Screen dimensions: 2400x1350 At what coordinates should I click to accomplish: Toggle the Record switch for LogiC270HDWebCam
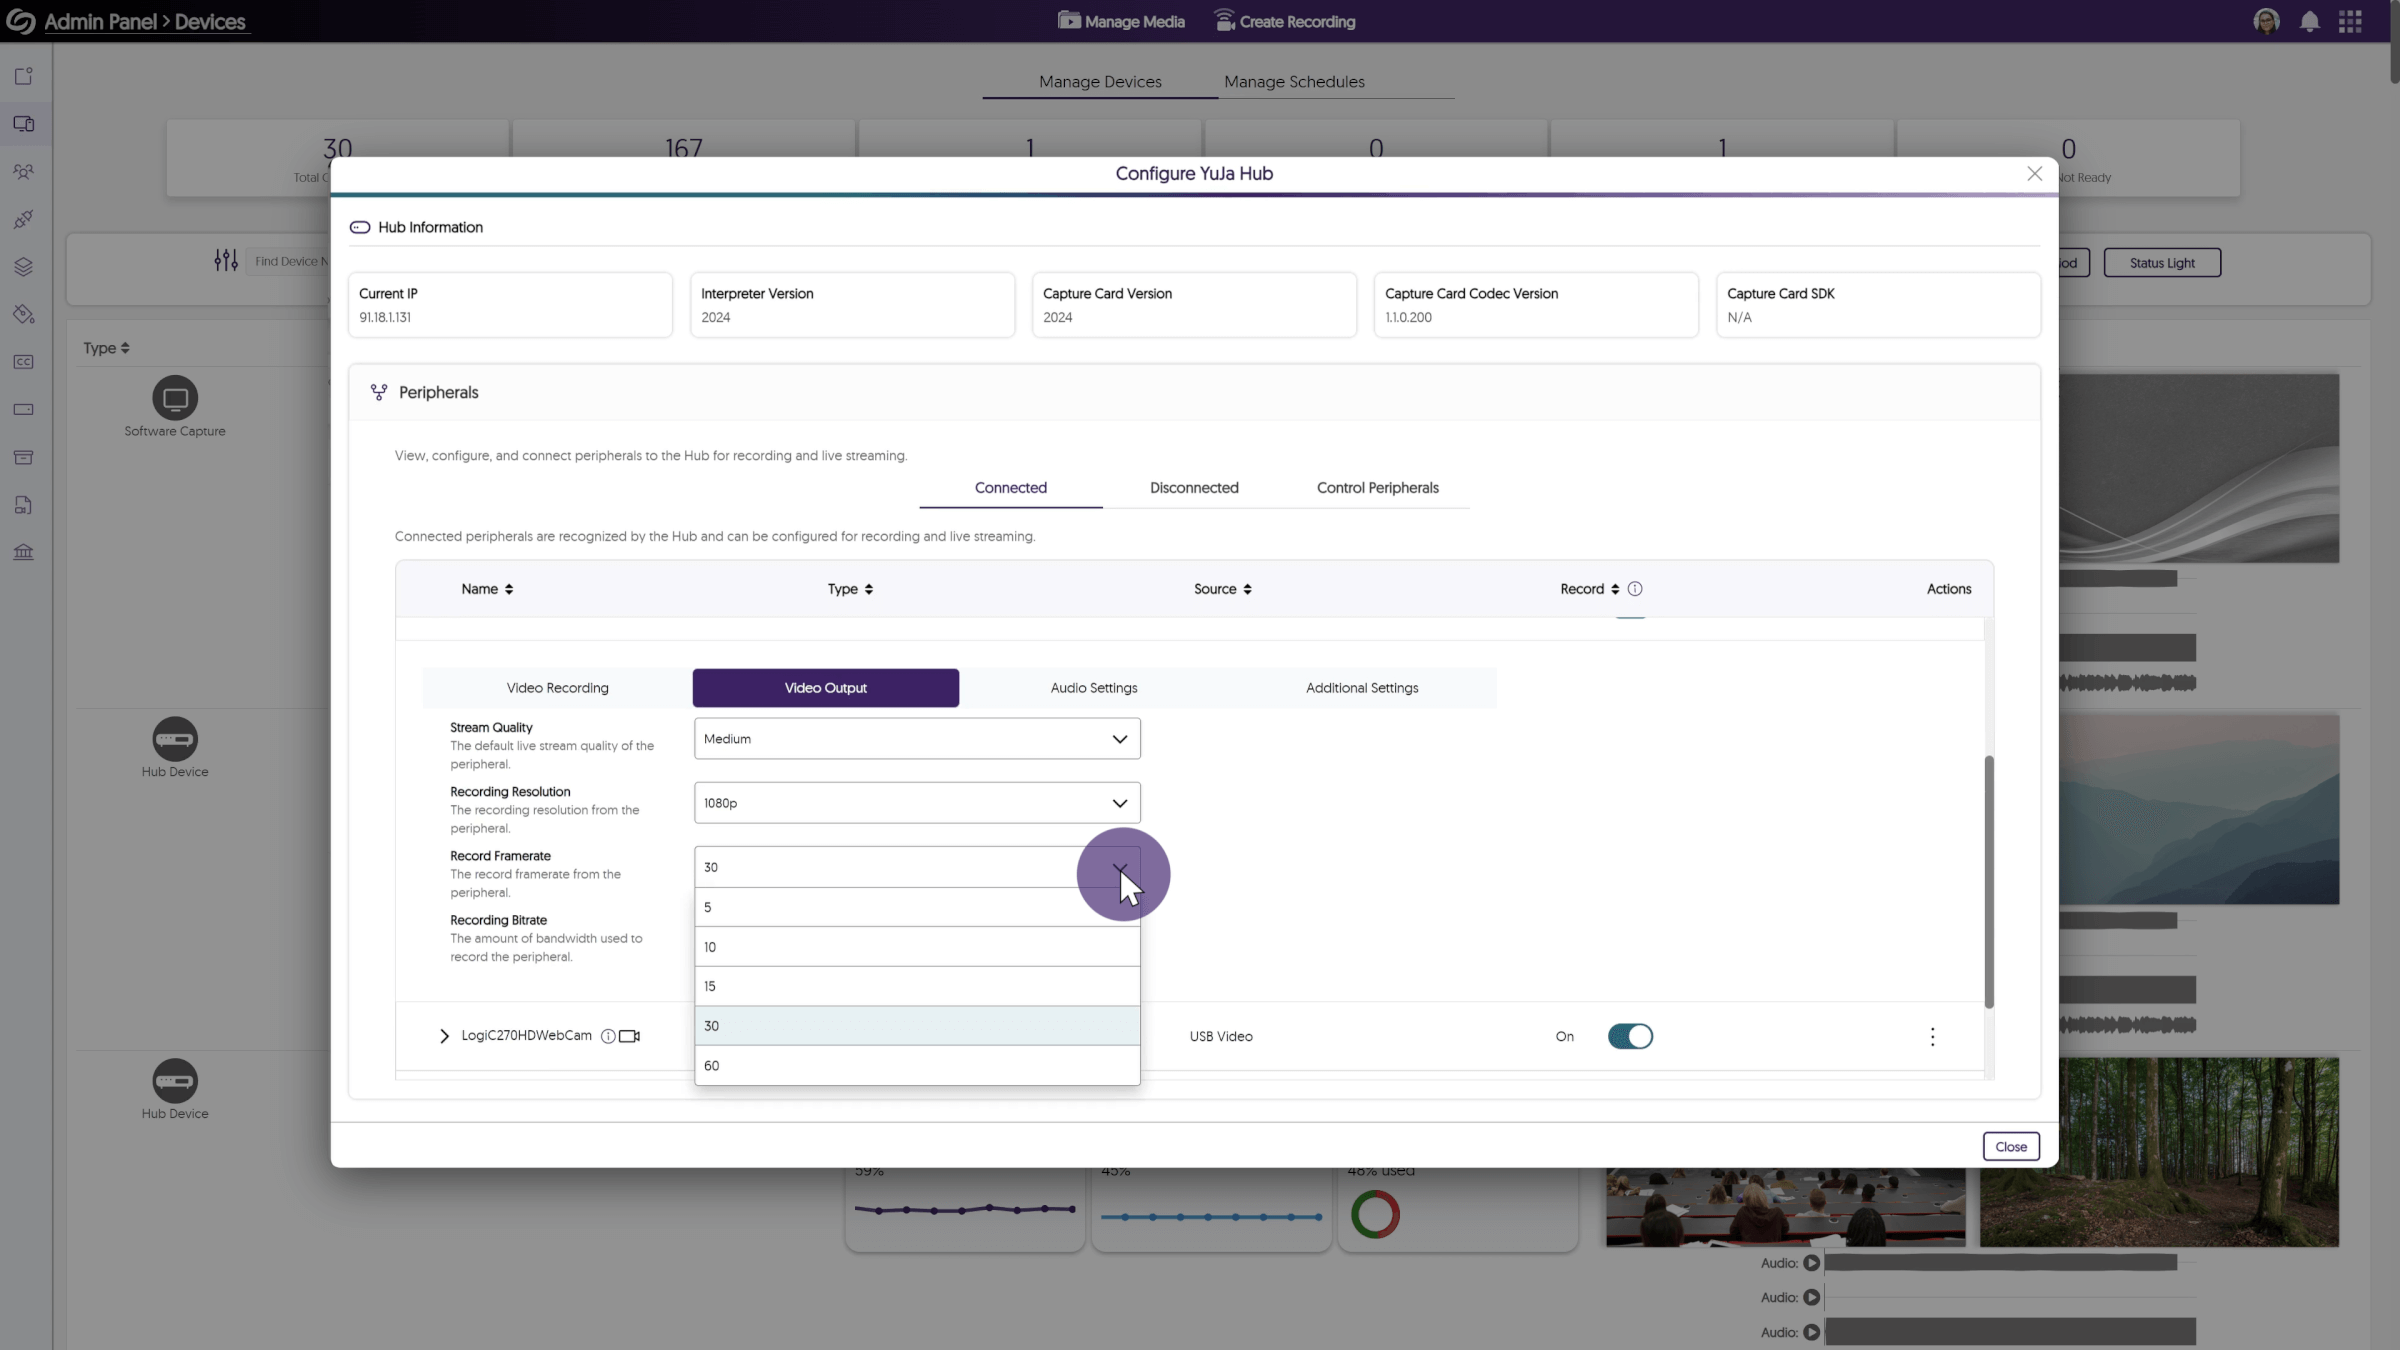[x=1630, y=1036]
